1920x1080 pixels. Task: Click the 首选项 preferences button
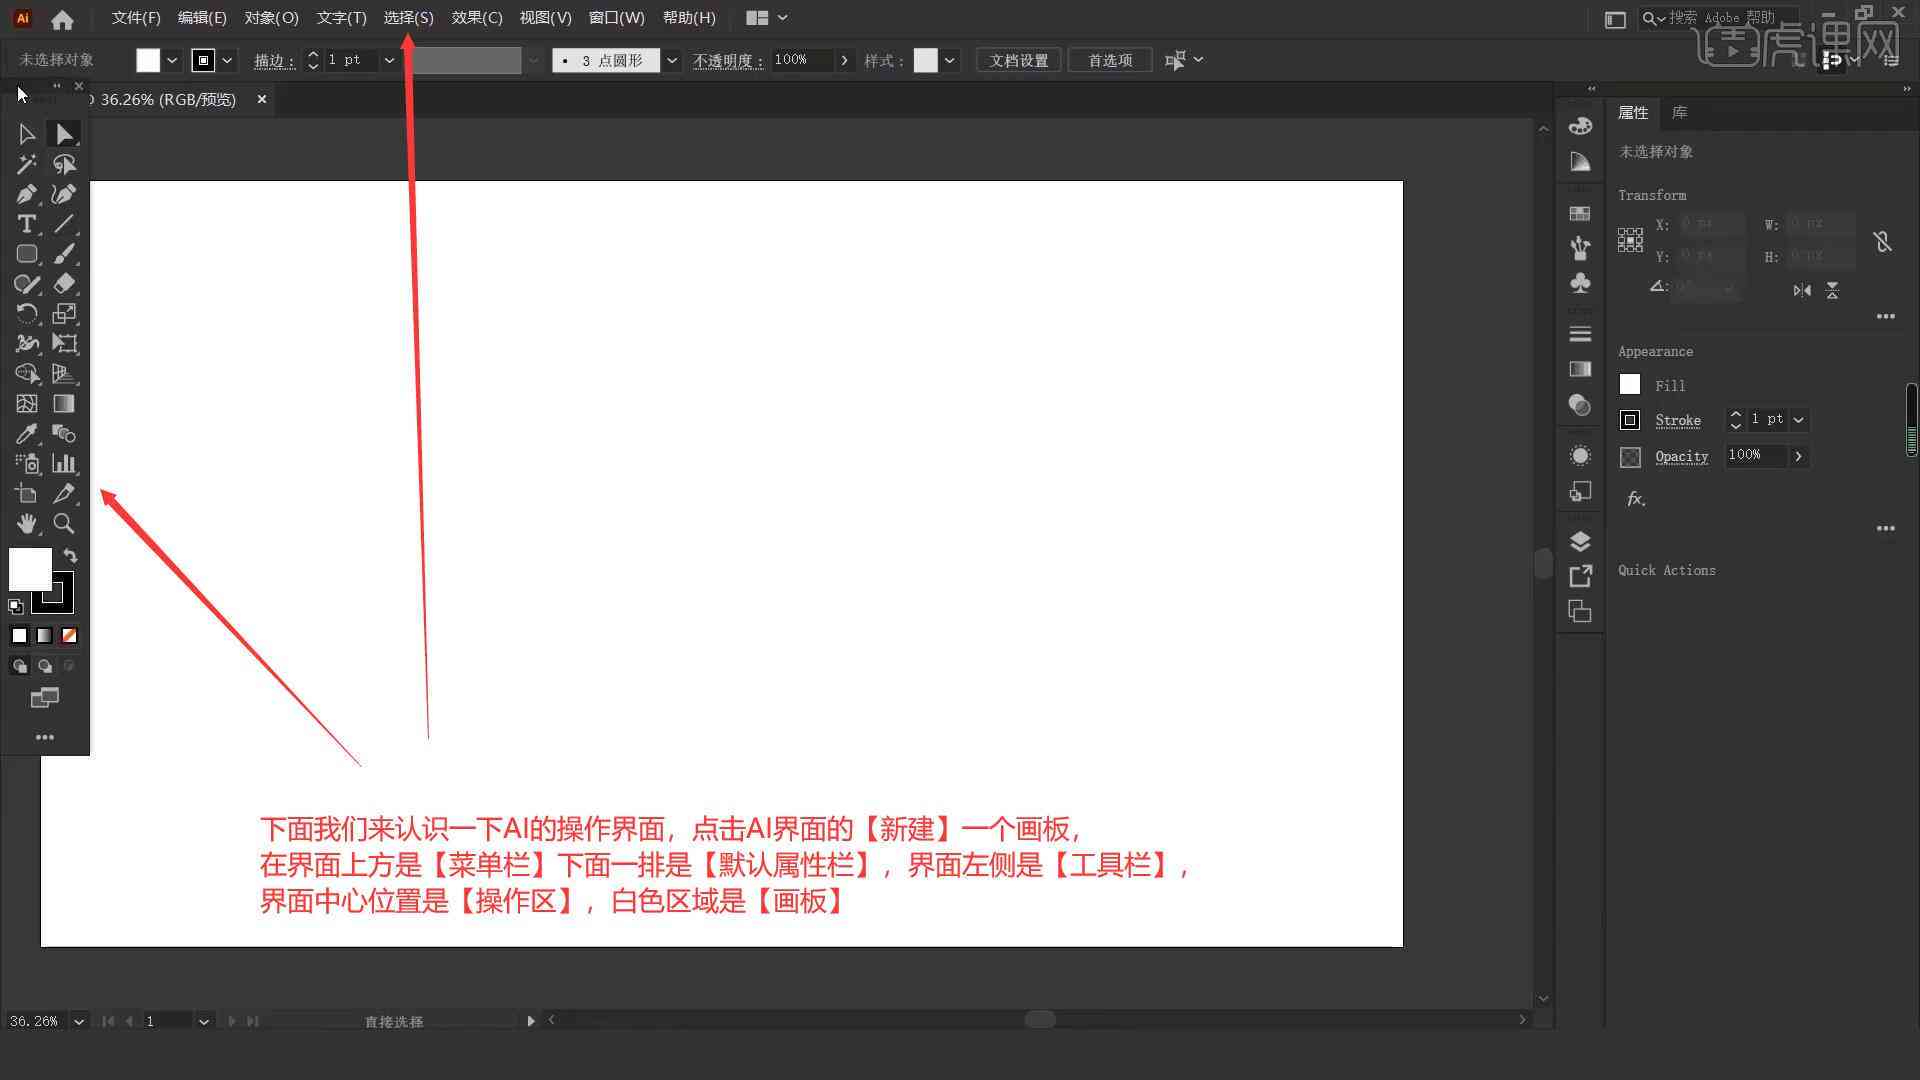[1109, 59]
